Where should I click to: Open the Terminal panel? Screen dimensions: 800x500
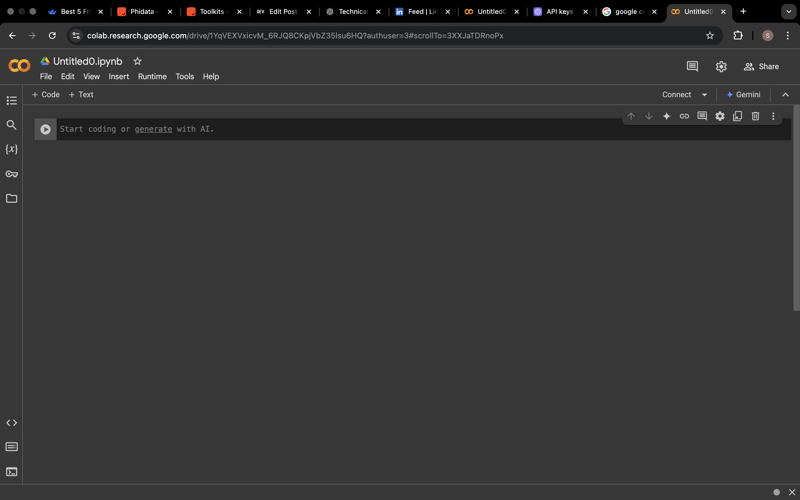[12, 471]
